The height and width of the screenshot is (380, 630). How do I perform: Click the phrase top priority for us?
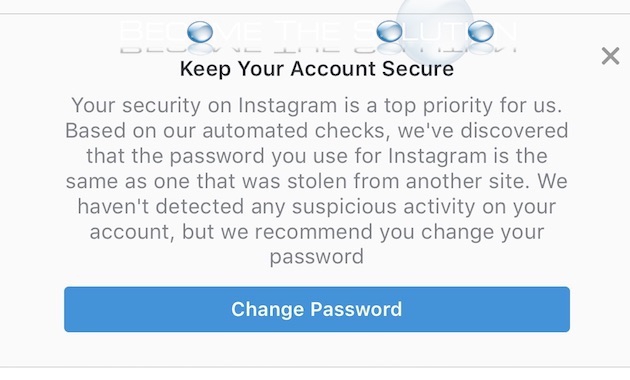472,106
